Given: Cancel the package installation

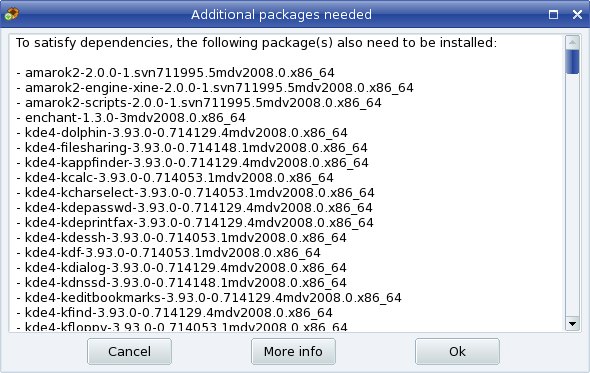Looking at the screenshot, I should (x=129, y=352).
